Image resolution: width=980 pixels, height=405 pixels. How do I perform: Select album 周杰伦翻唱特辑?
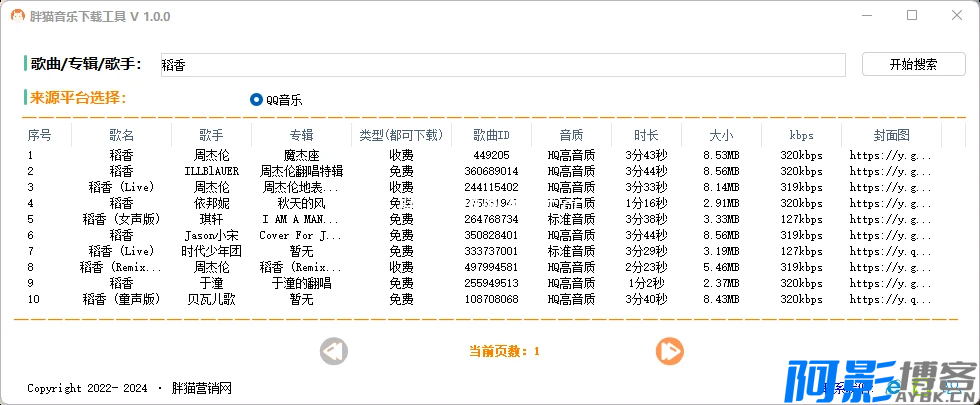(x=301, y=171)
